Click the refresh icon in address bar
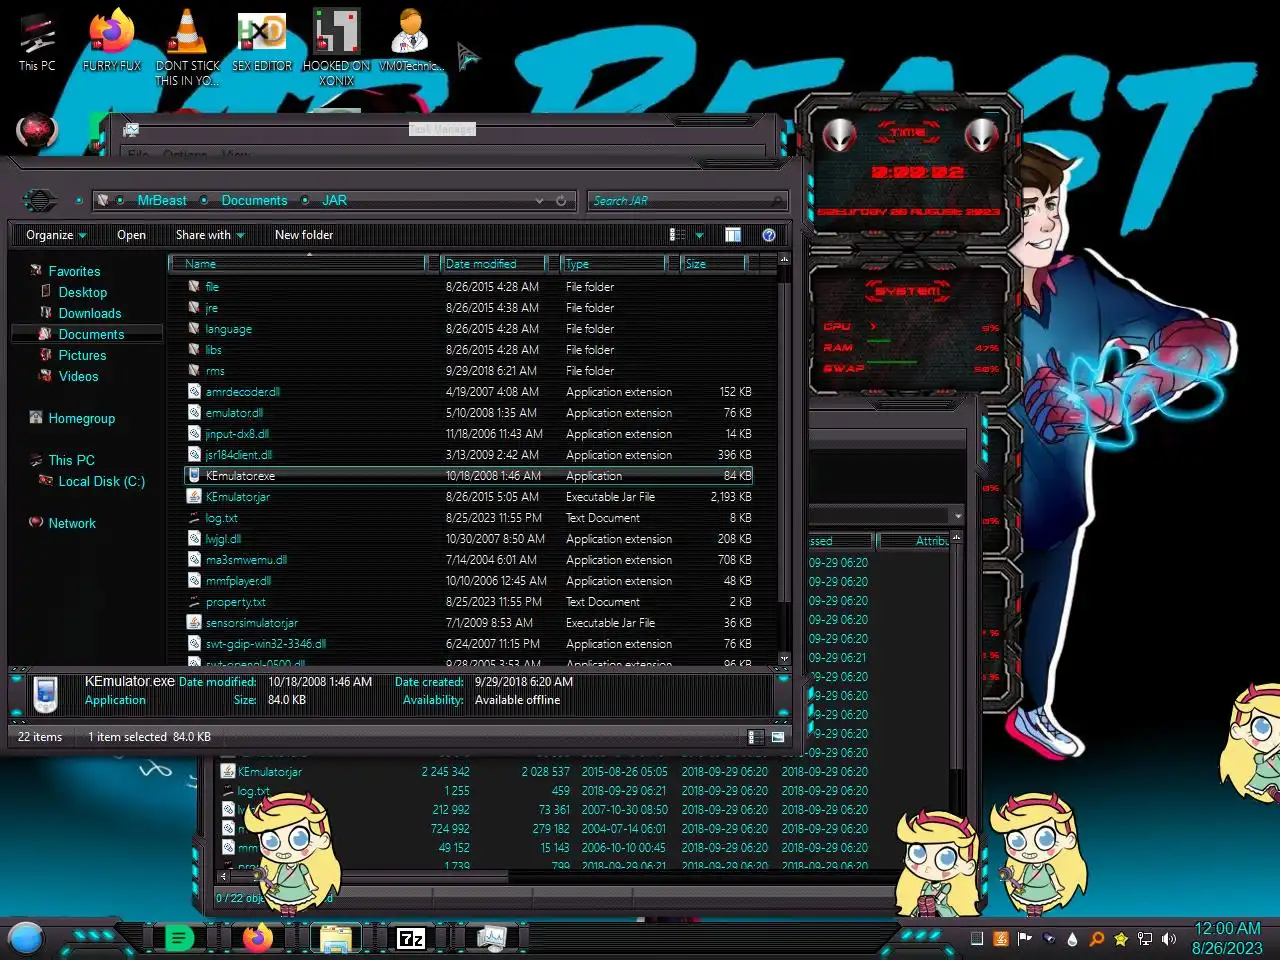 [561, 201]
